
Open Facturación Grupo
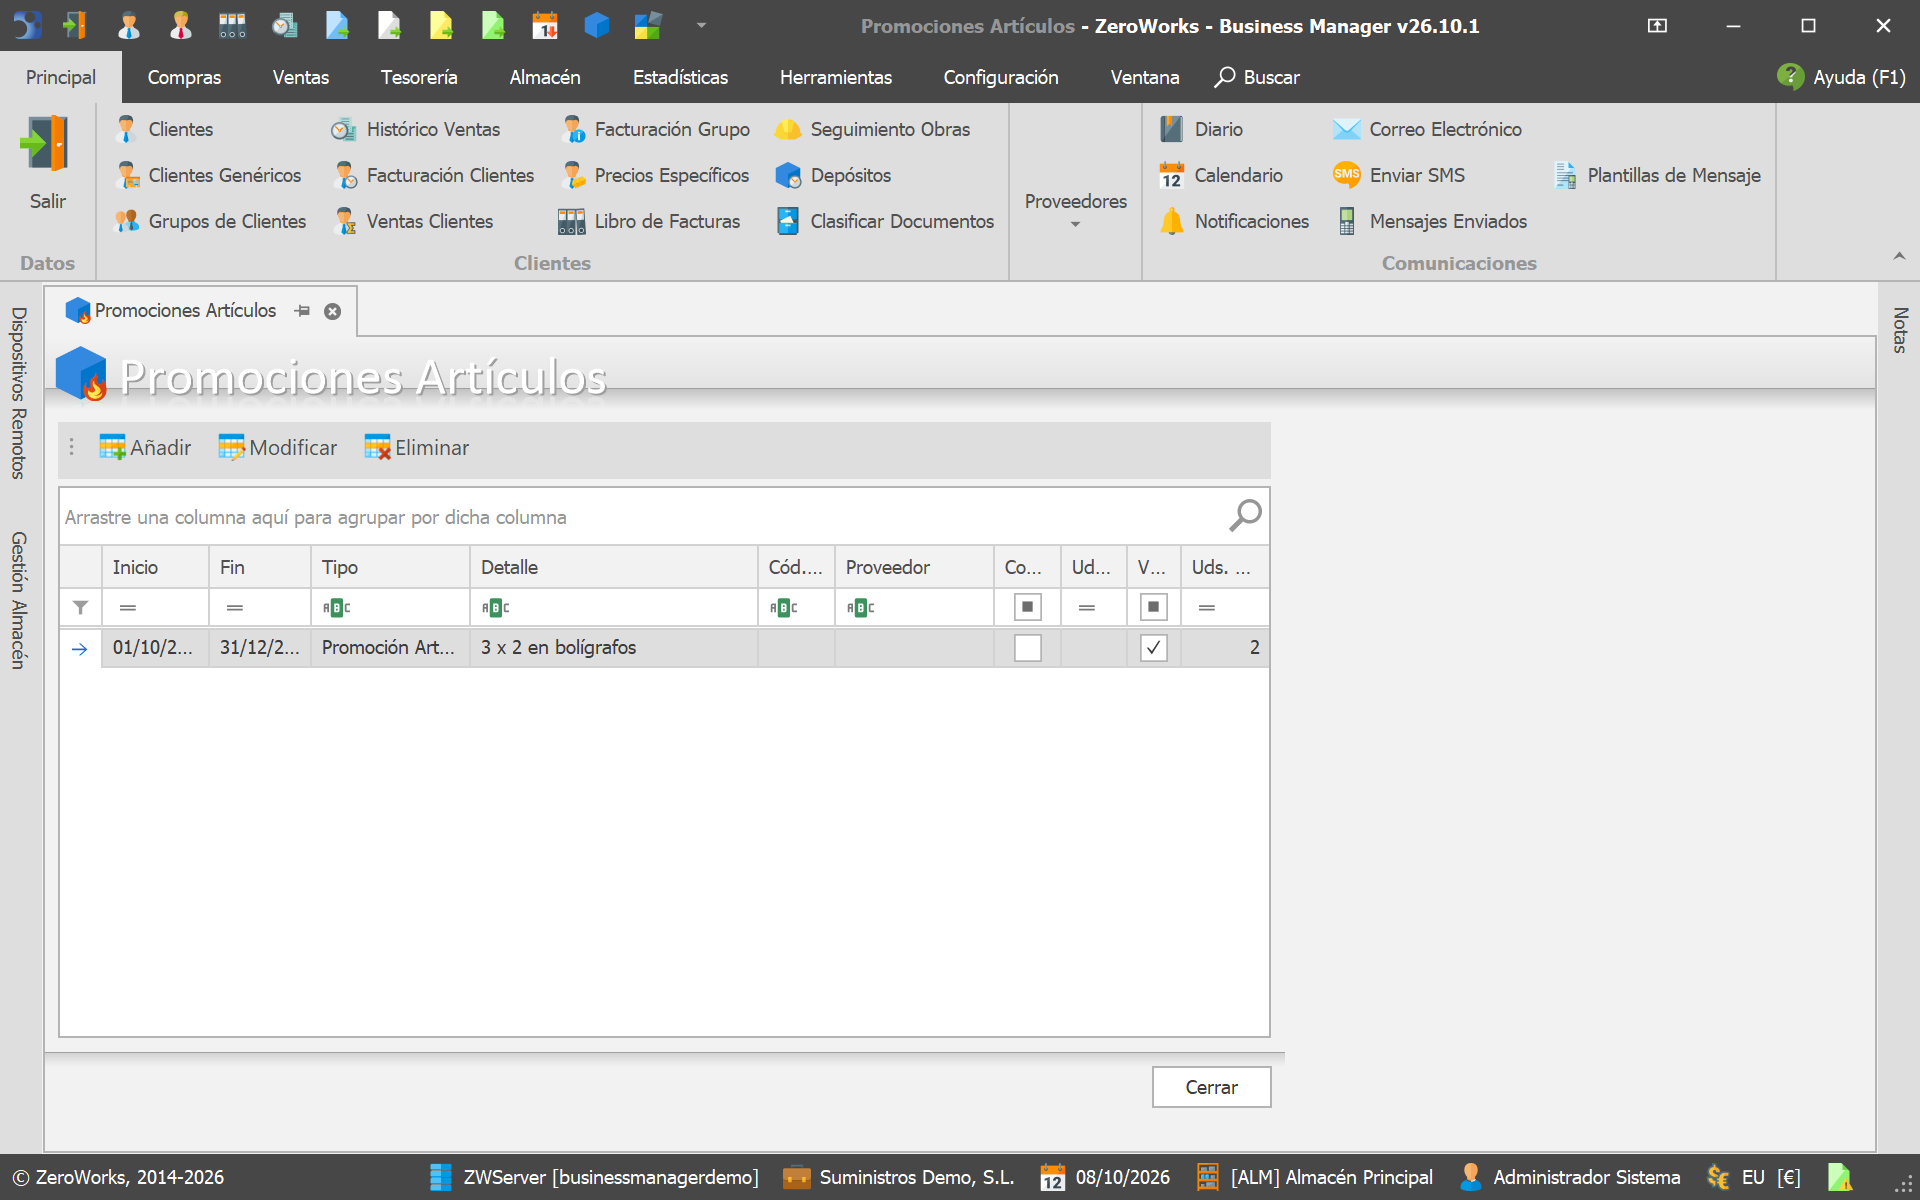656,129
